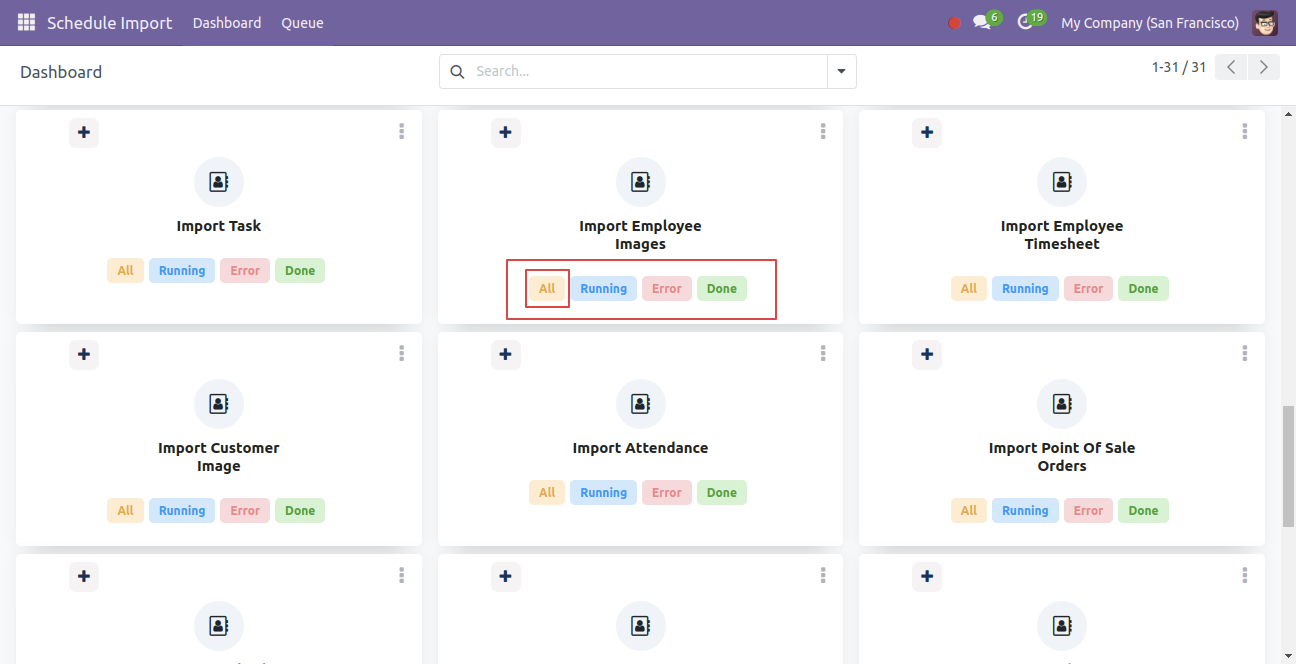Click Running on Import Employee Images
The image size is (1296, 664).
click(x=604, y=289)
